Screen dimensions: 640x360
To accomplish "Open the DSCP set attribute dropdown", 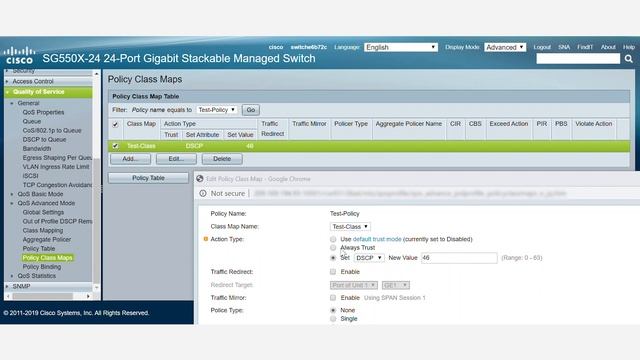I will pyautogui.click(x=369, y=258).
